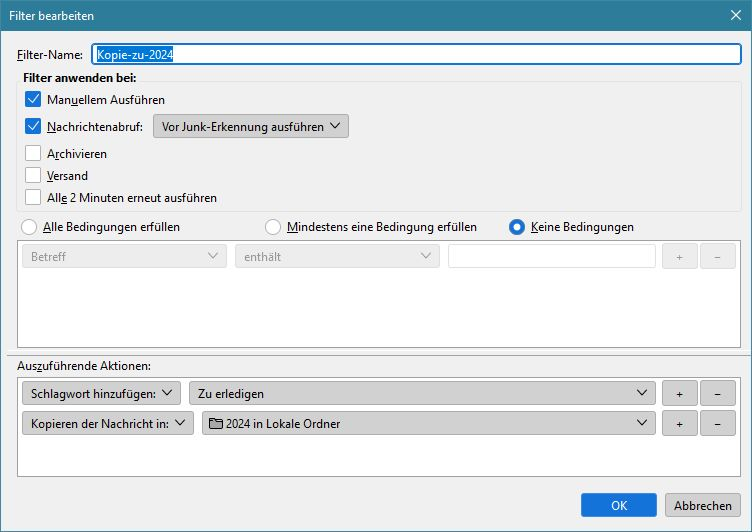This screenshot has width=752, height=532.
Task: Open Schlagwort hinzufügen action dropdown
Action: [x=101, y=393]
